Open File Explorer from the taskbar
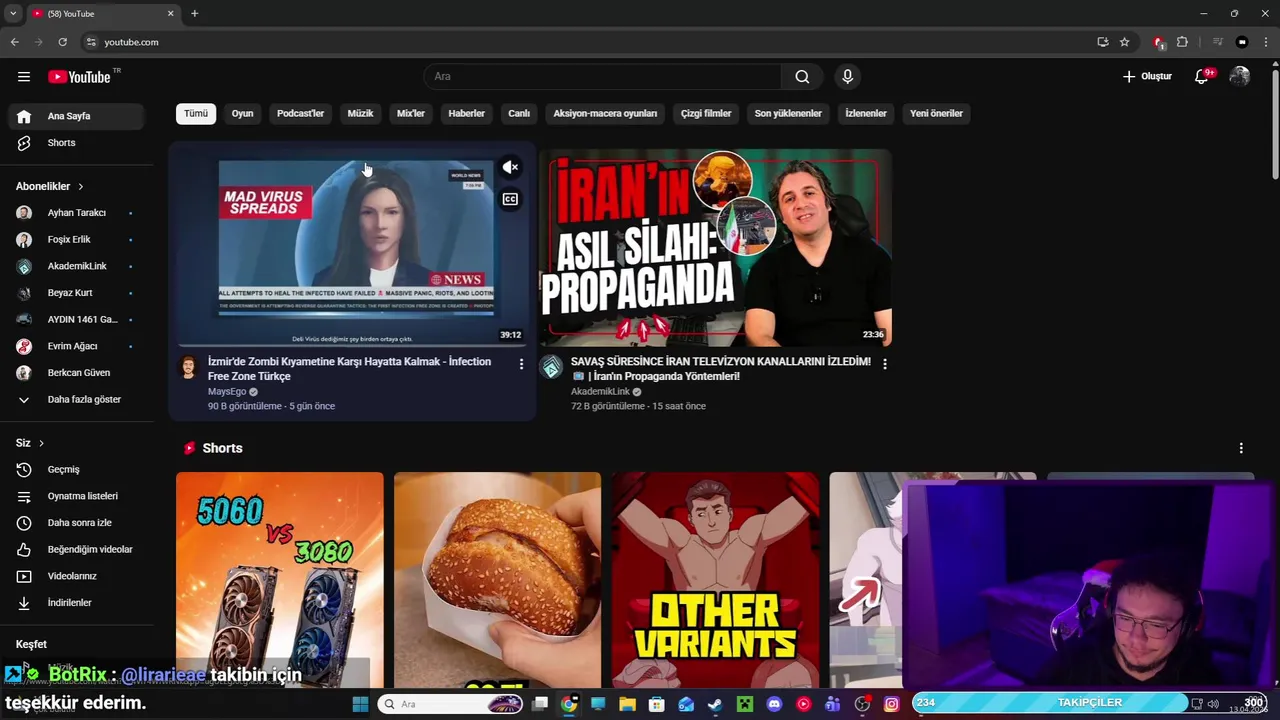Screen dimensions: 1280x720 tap(627, 704)
